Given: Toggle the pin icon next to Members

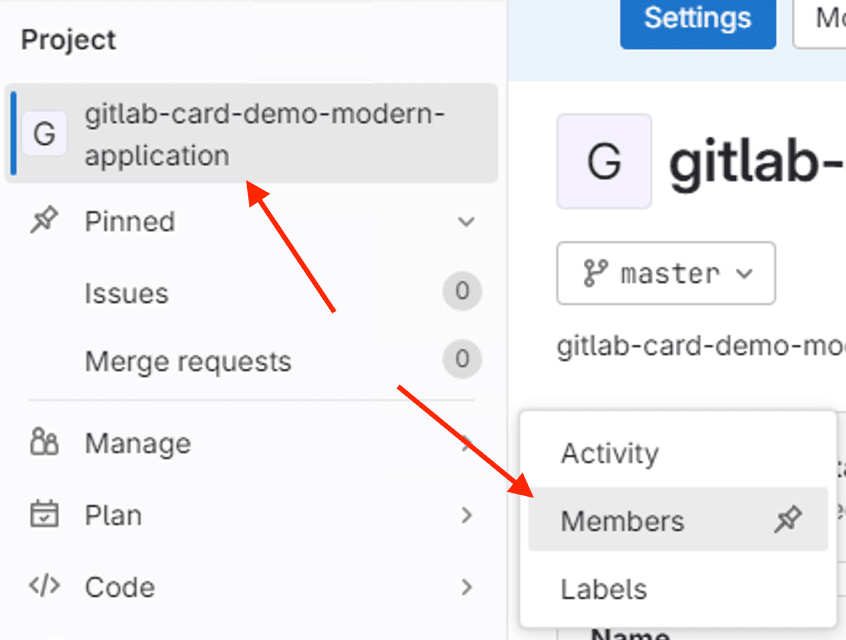Looking at the screenshot, I should [789, 520].
